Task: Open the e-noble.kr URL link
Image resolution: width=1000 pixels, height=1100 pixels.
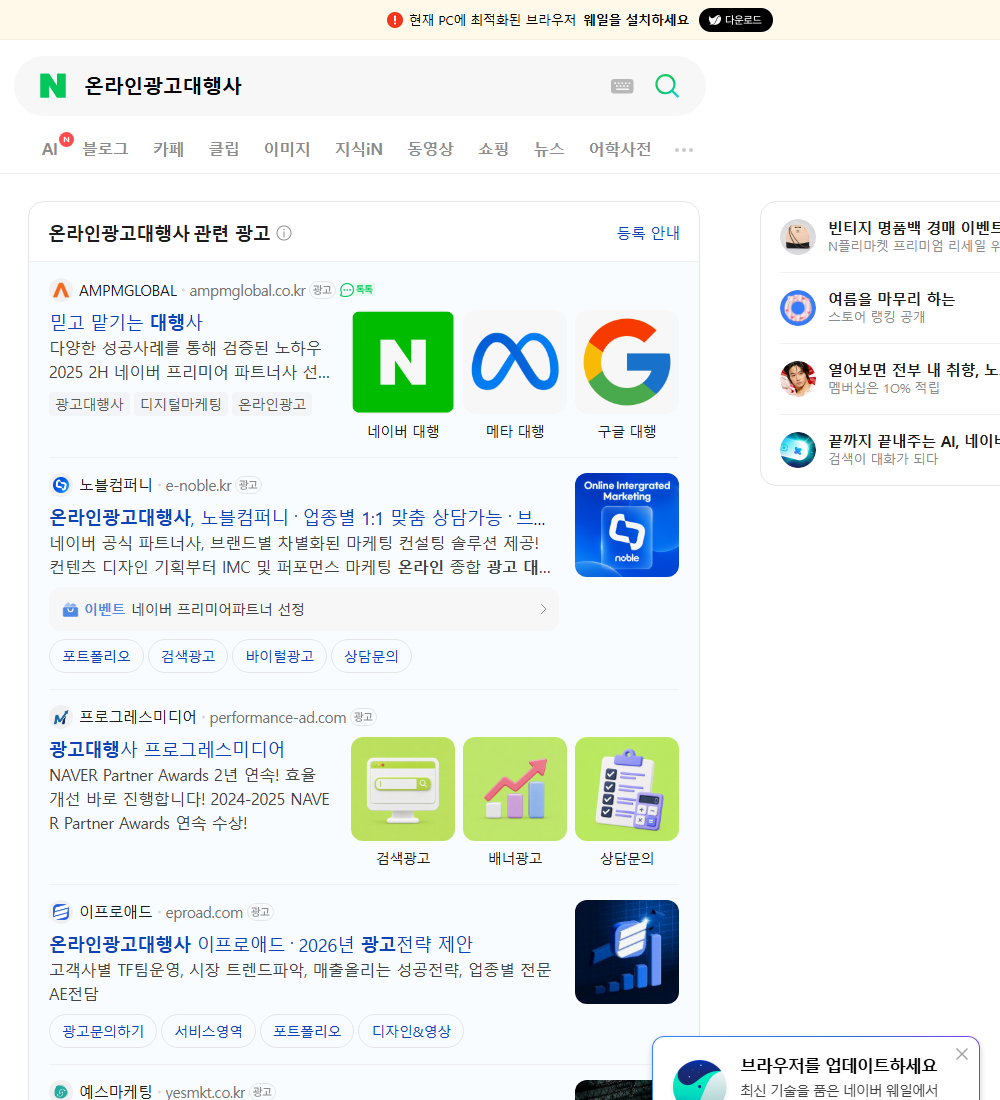Action: click(x=198, y=485)
